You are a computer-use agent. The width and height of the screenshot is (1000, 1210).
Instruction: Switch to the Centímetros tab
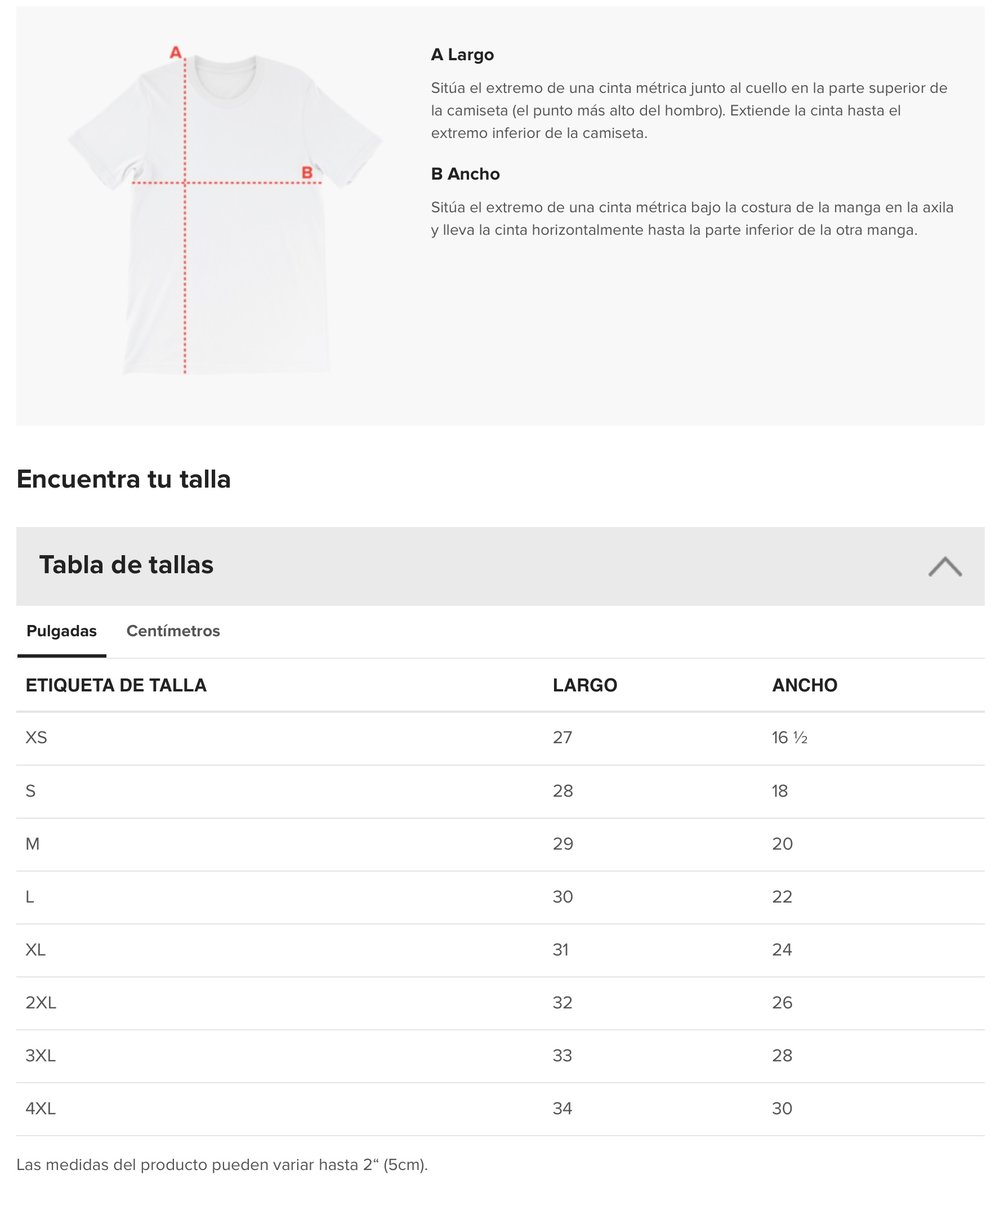pyautogui.click(x=173, y=631)
